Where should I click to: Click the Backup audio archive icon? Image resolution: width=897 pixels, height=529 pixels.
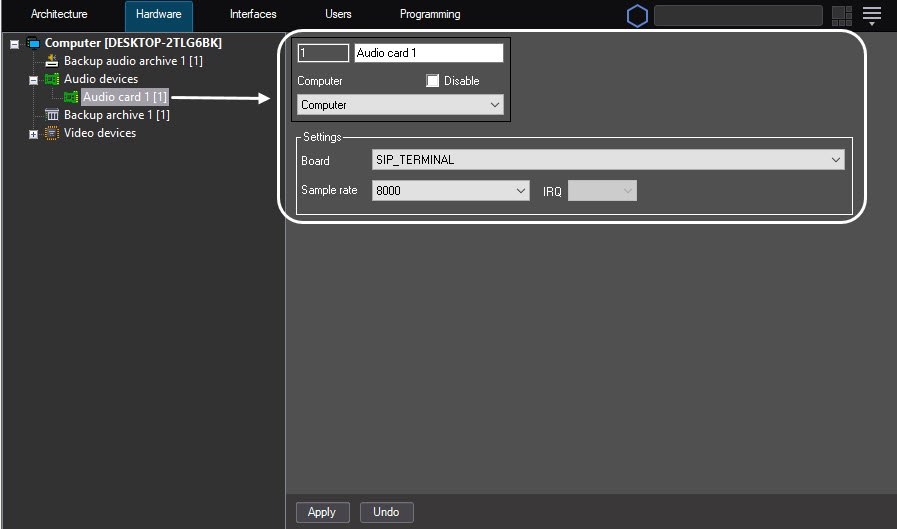coord(51,61)
